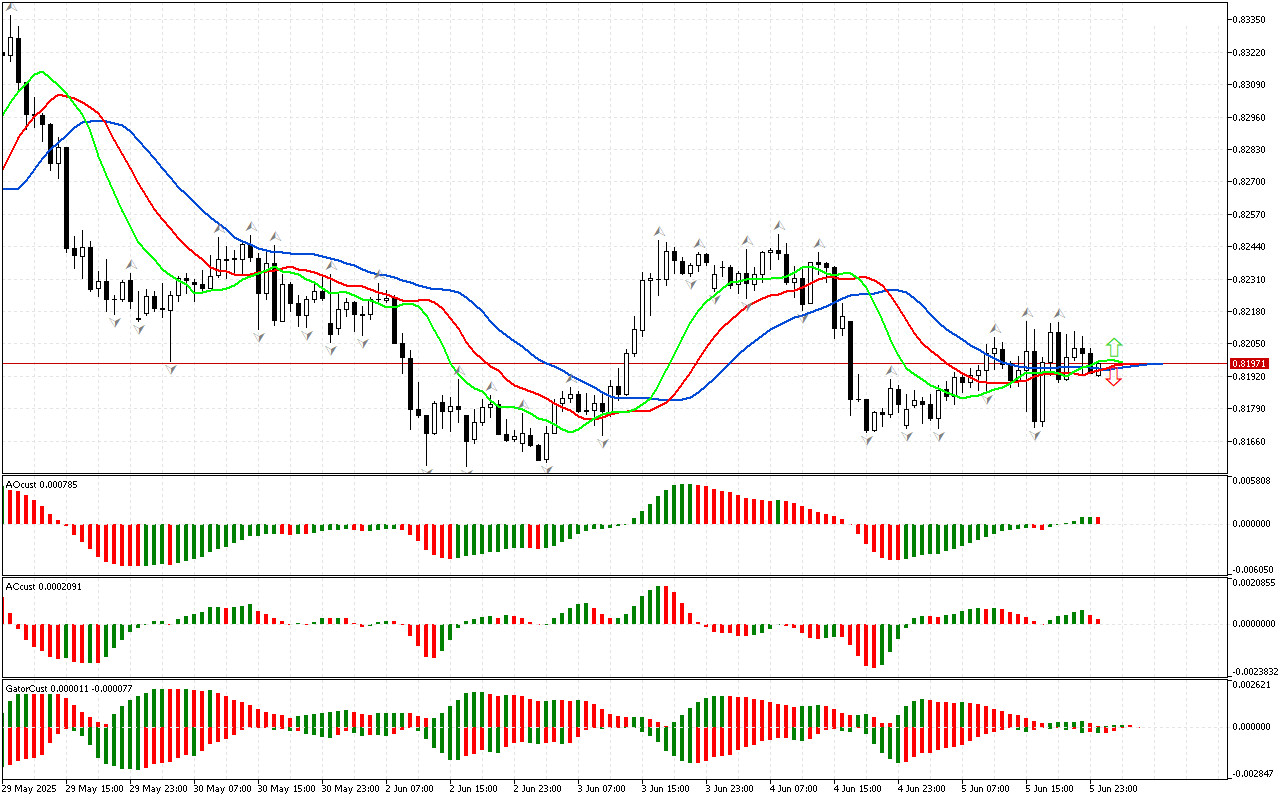
Task: Select the 5 Jun 23:00 time label
Action: (x=1111, y=788)
